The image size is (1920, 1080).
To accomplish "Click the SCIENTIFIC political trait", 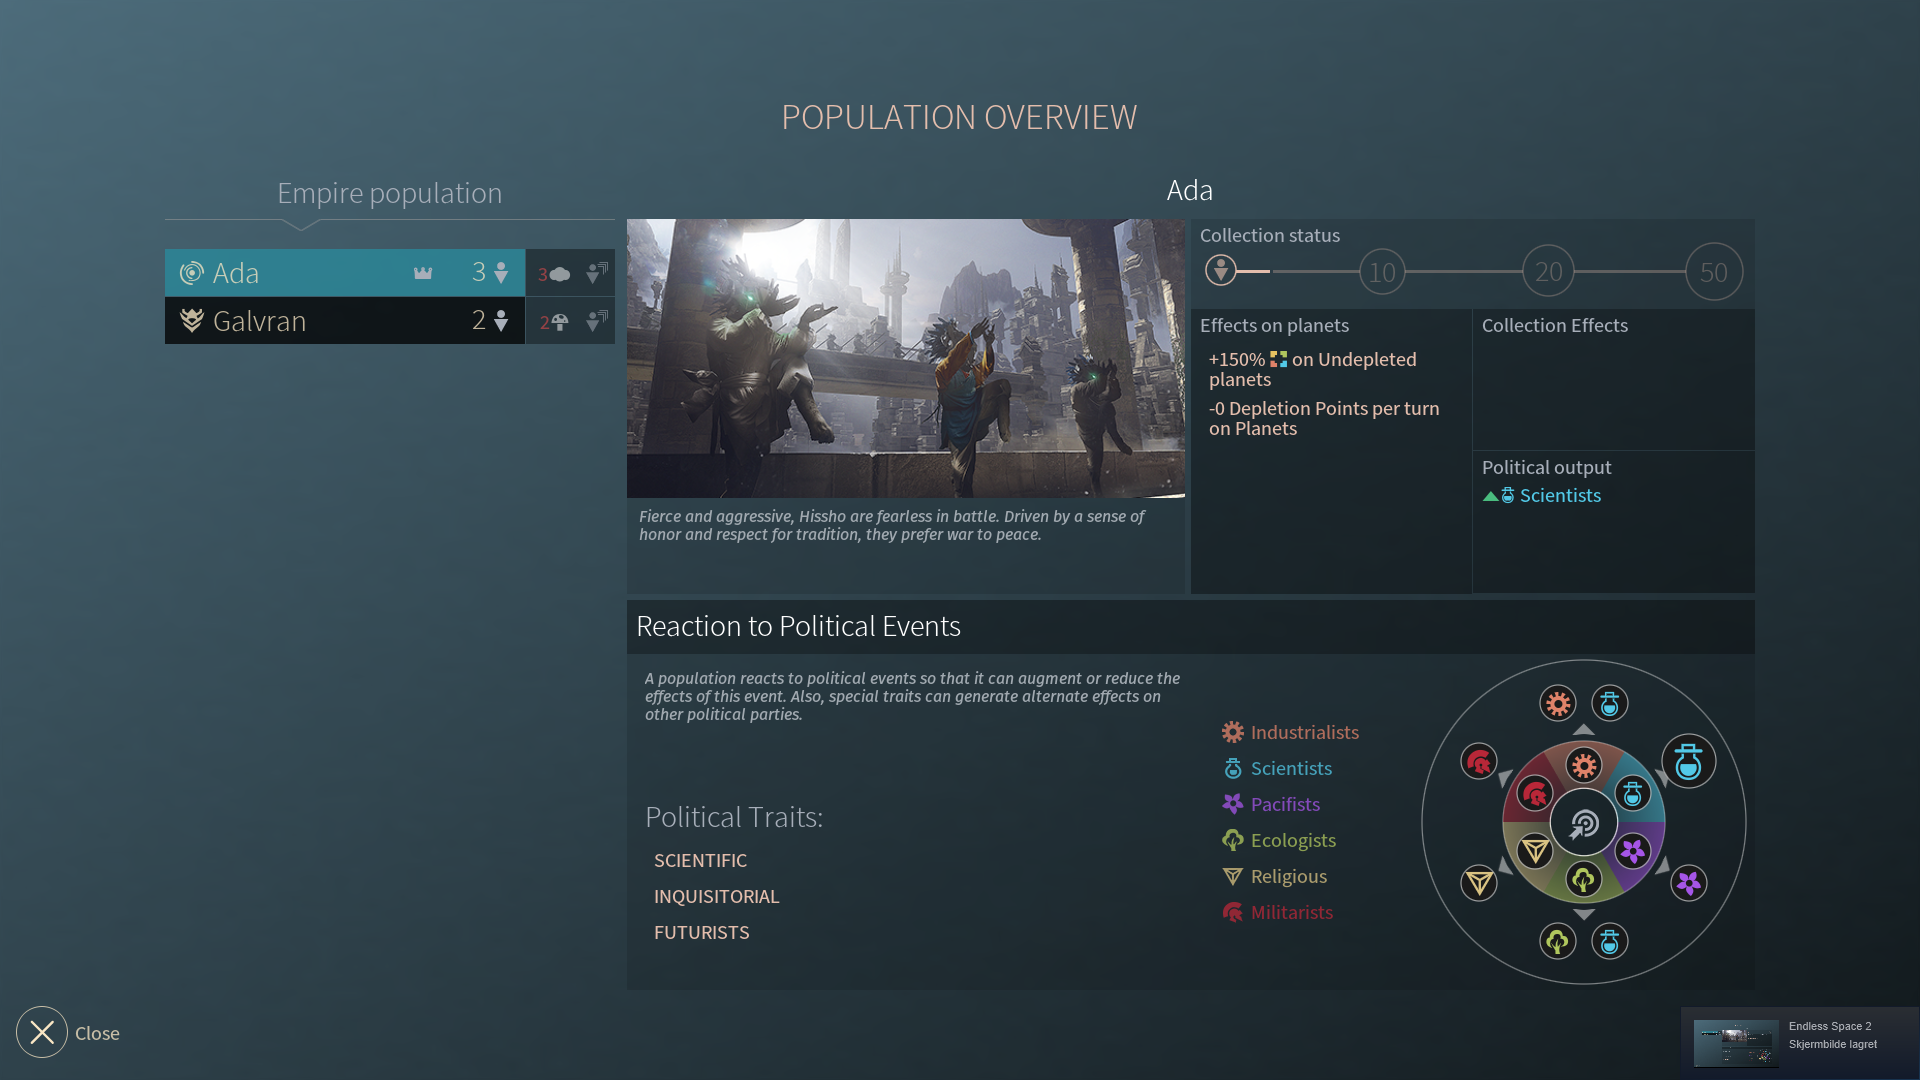I will point(700,861).
